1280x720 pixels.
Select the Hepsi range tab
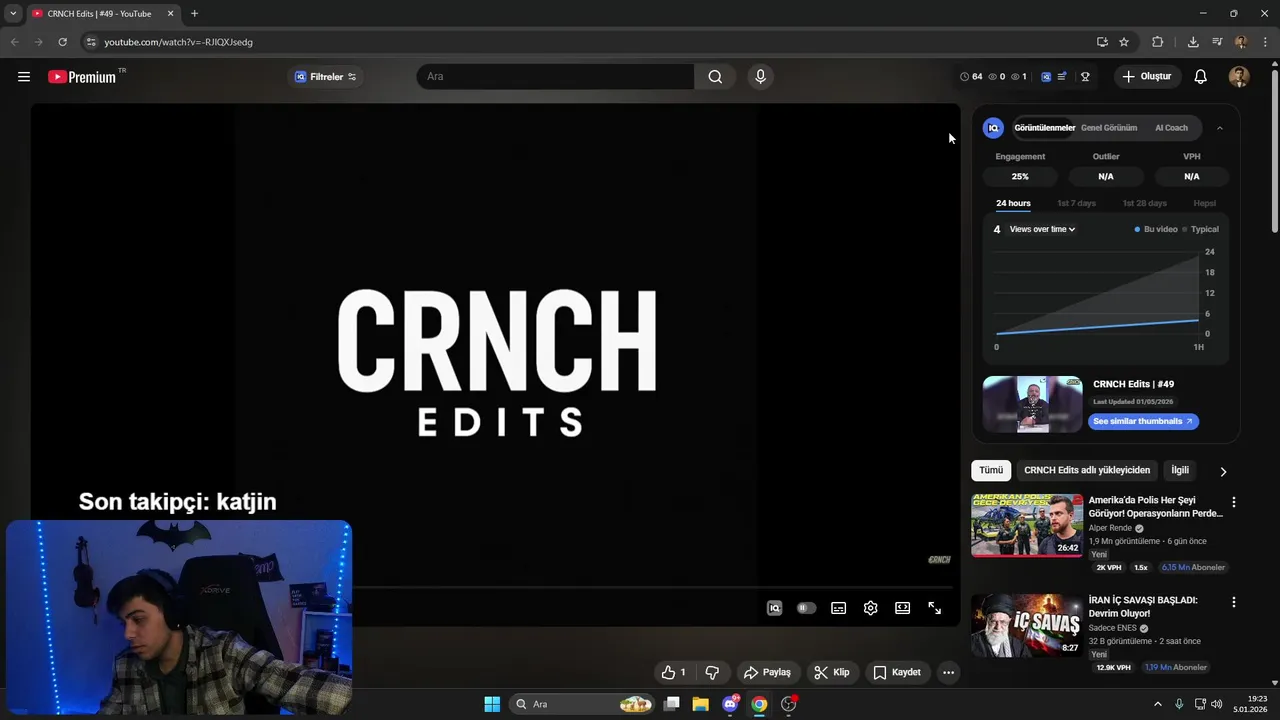click(x=1204, y=203)
